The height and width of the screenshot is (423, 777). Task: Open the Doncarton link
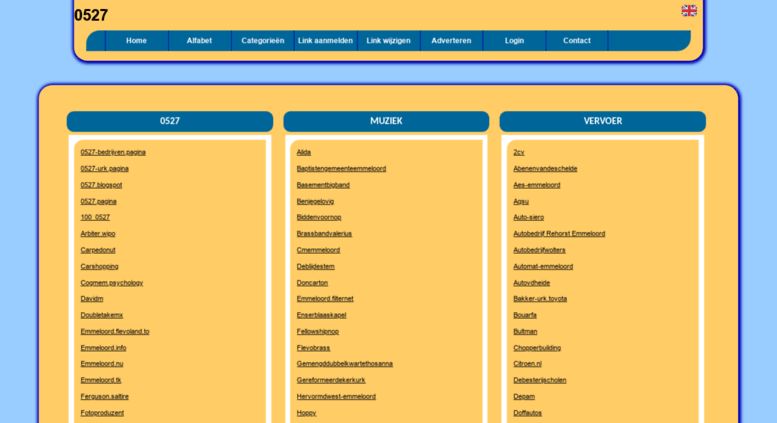313,282
